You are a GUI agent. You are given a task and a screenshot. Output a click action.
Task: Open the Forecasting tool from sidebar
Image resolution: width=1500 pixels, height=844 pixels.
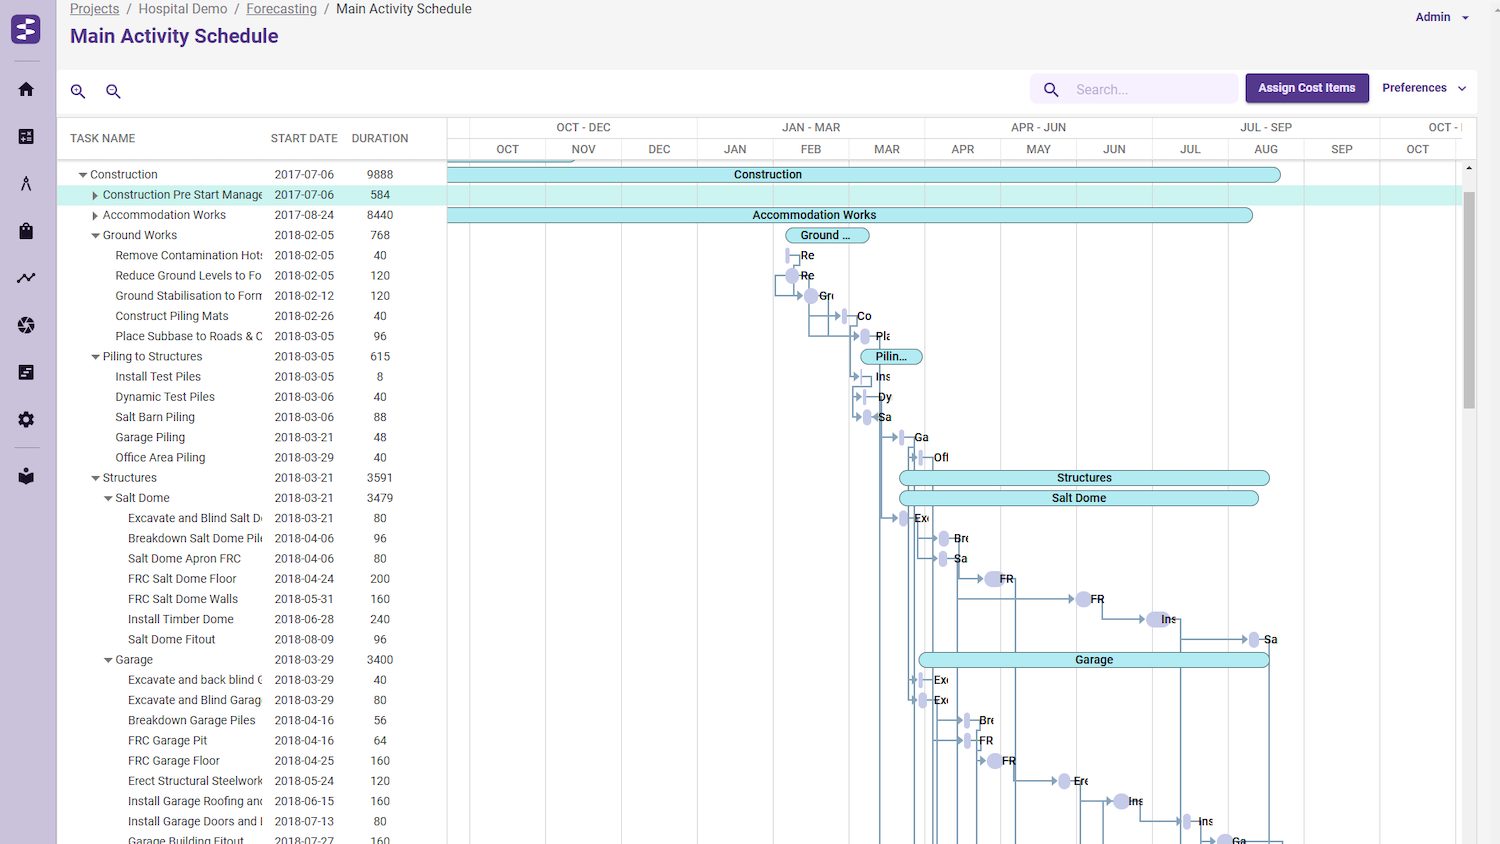(x=26, y=182)
